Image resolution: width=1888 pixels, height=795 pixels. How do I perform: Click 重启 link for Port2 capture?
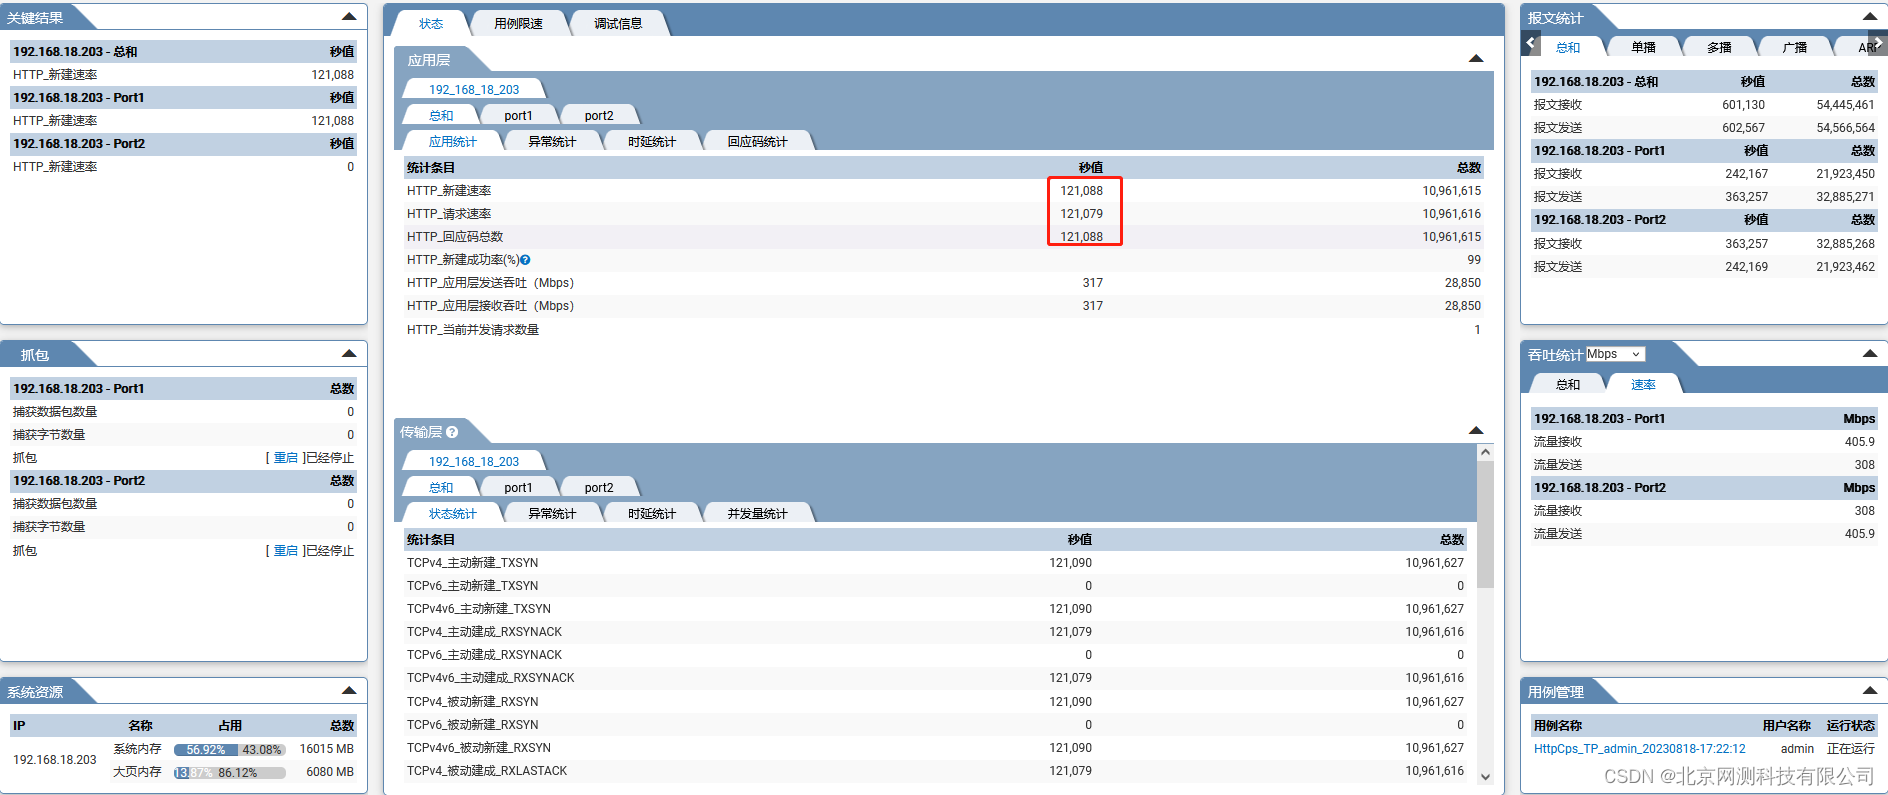[x=286, y=551]
